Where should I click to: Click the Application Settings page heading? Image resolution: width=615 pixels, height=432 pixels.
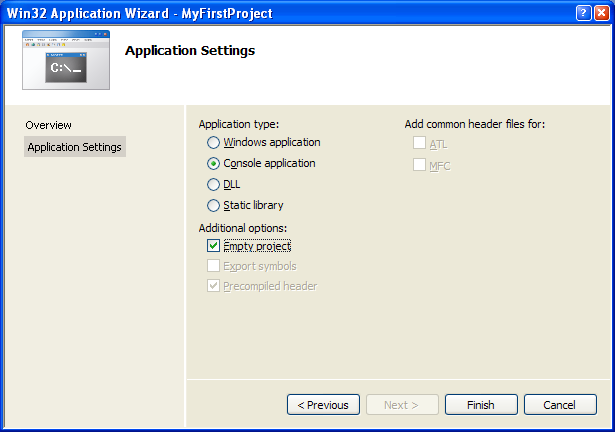pyautogui.click(x=190, y=51)
